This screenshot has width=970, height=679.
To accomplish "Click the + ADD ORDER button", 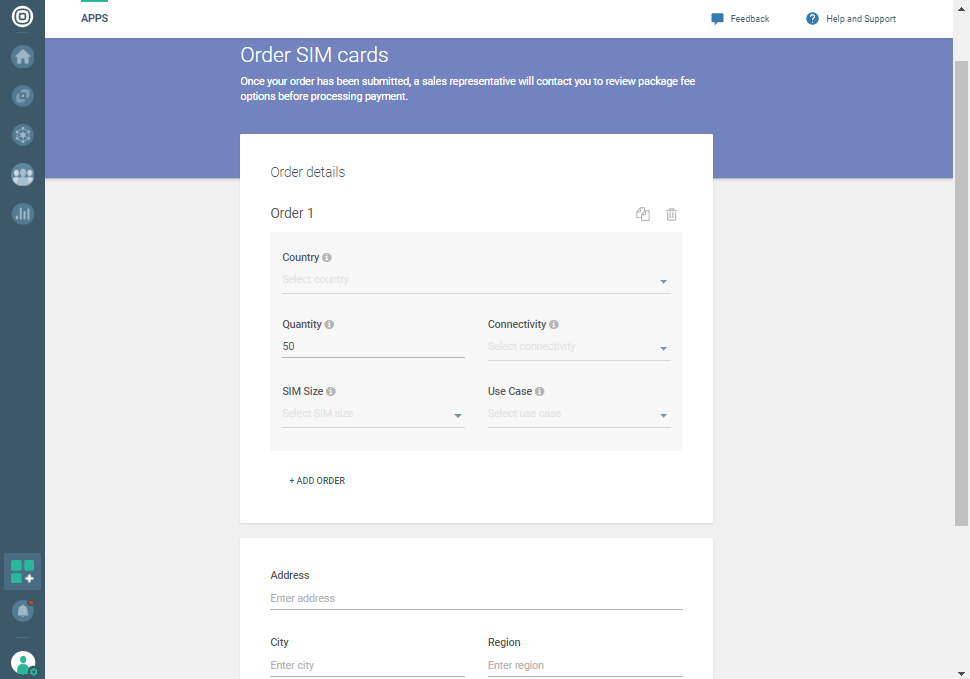I will (x=317, y=481).
